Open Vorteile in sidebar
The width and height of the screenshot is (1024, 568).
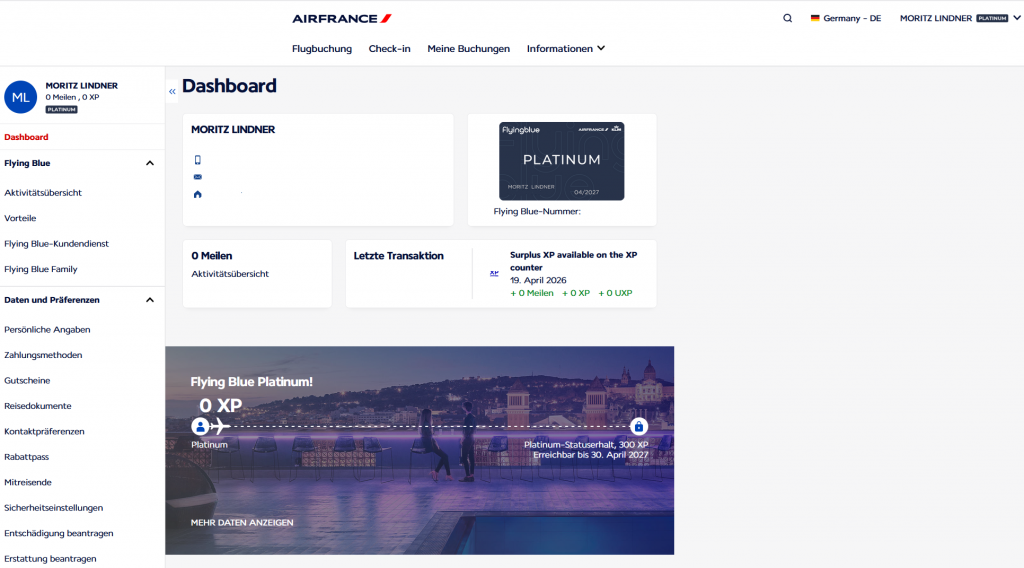[20, 218]
